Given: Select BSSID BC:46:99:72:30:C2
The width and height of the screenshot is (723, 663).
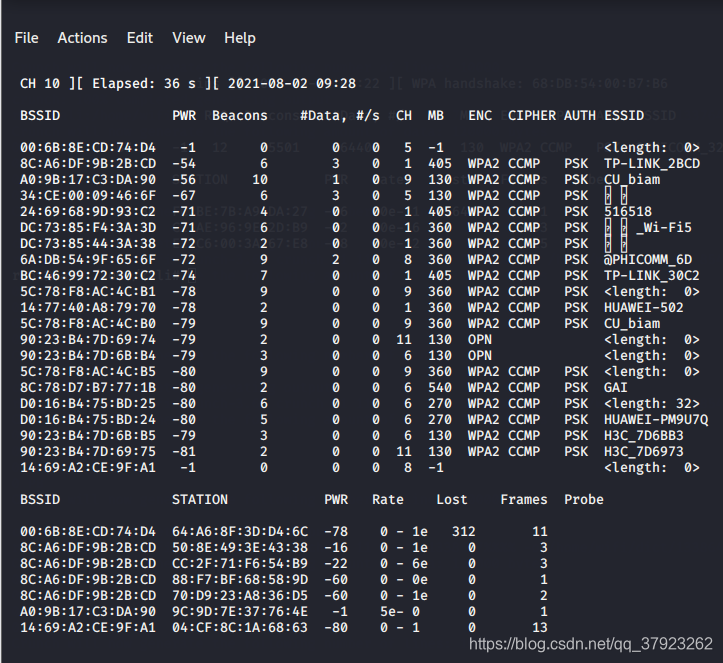Looking at the screenshot, I should (88, 276).
